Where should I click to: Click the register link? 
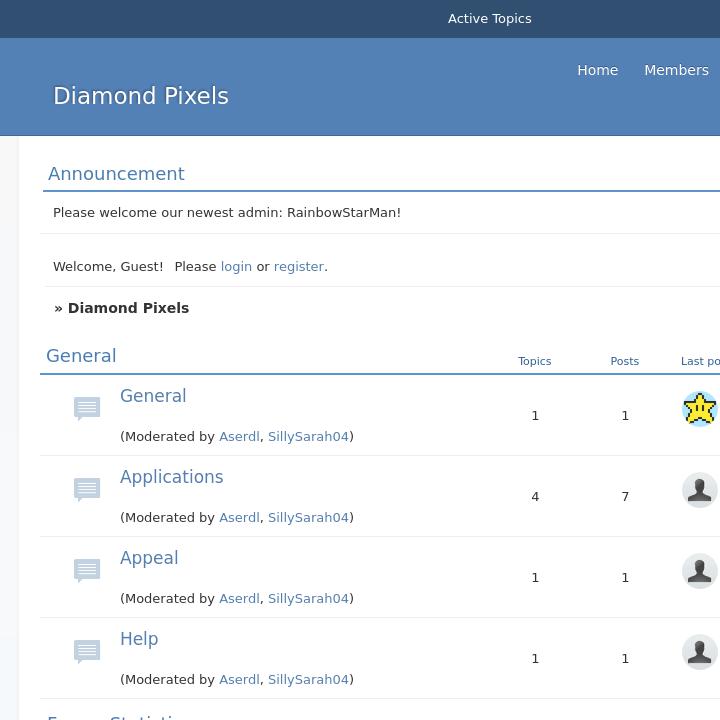298,267
